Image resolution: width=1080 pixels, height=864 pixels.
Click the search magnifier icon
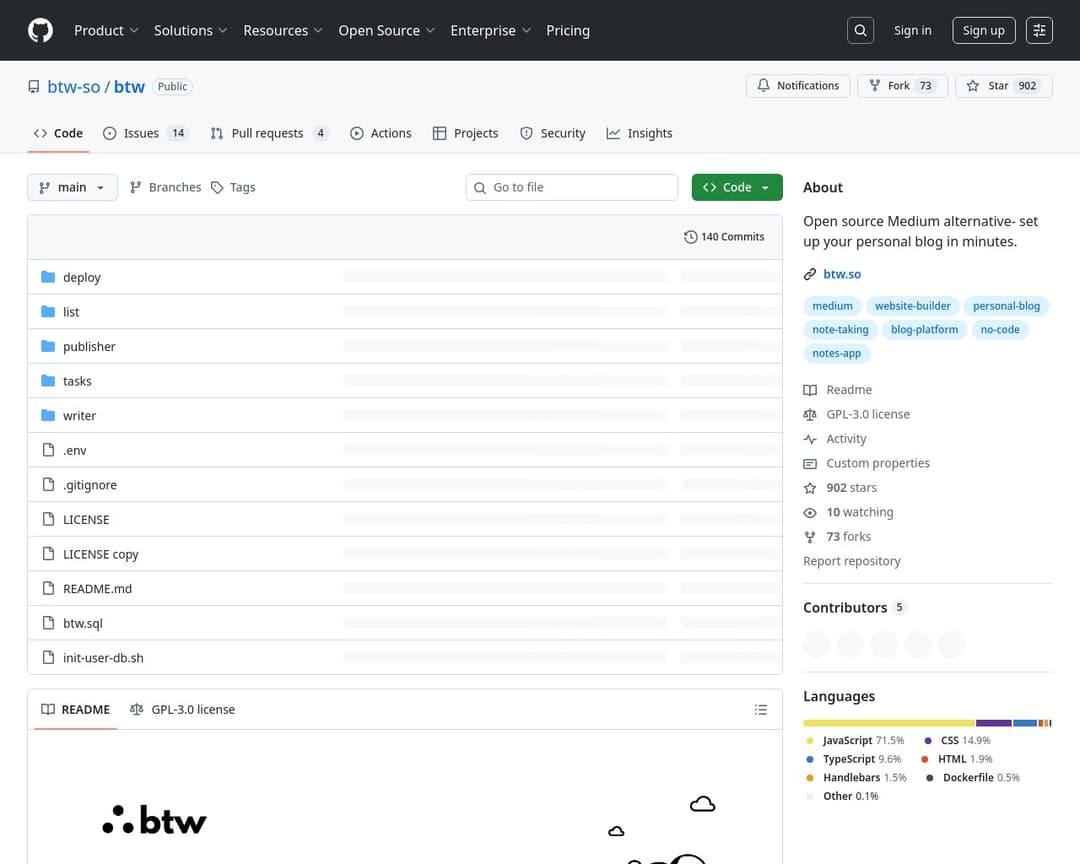tap(860, 30)
